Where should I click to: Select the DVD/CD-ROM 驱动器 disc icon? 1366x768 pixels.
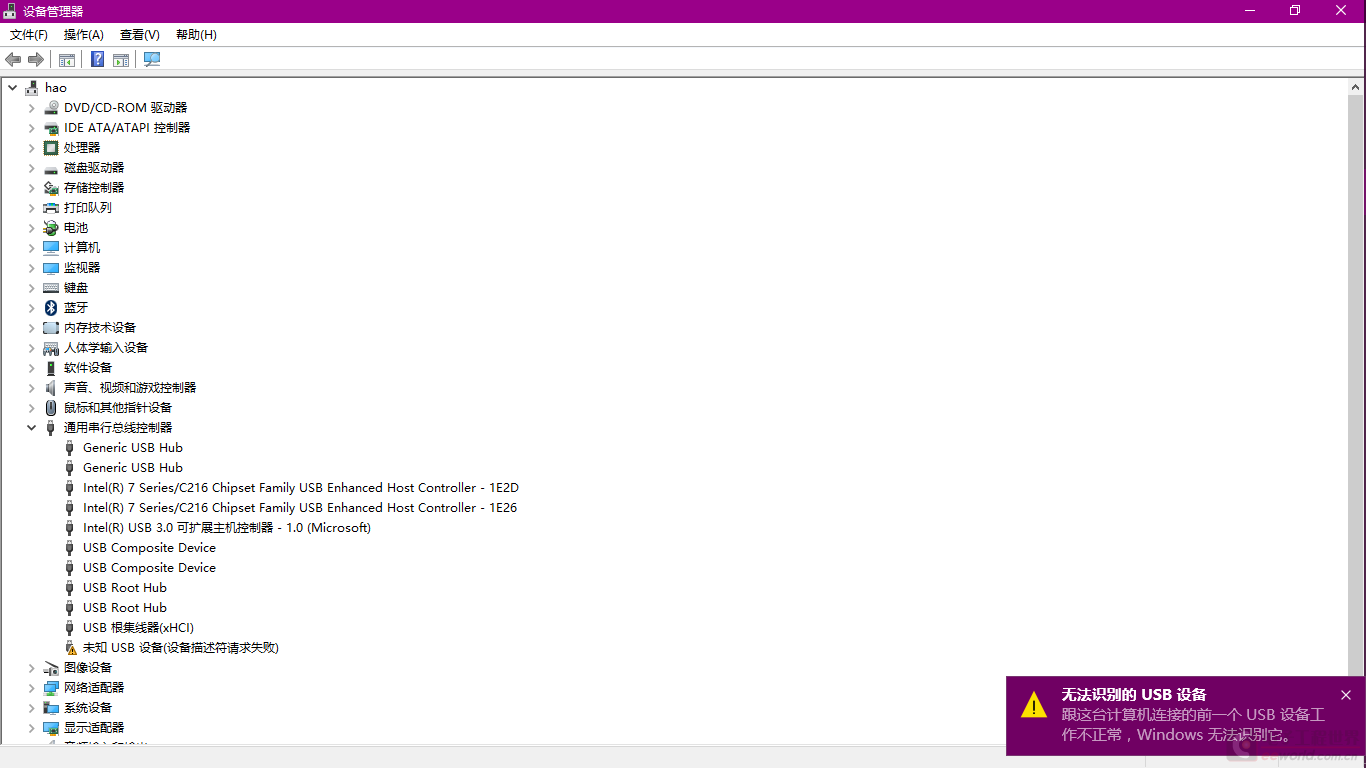tap(51, 108)
